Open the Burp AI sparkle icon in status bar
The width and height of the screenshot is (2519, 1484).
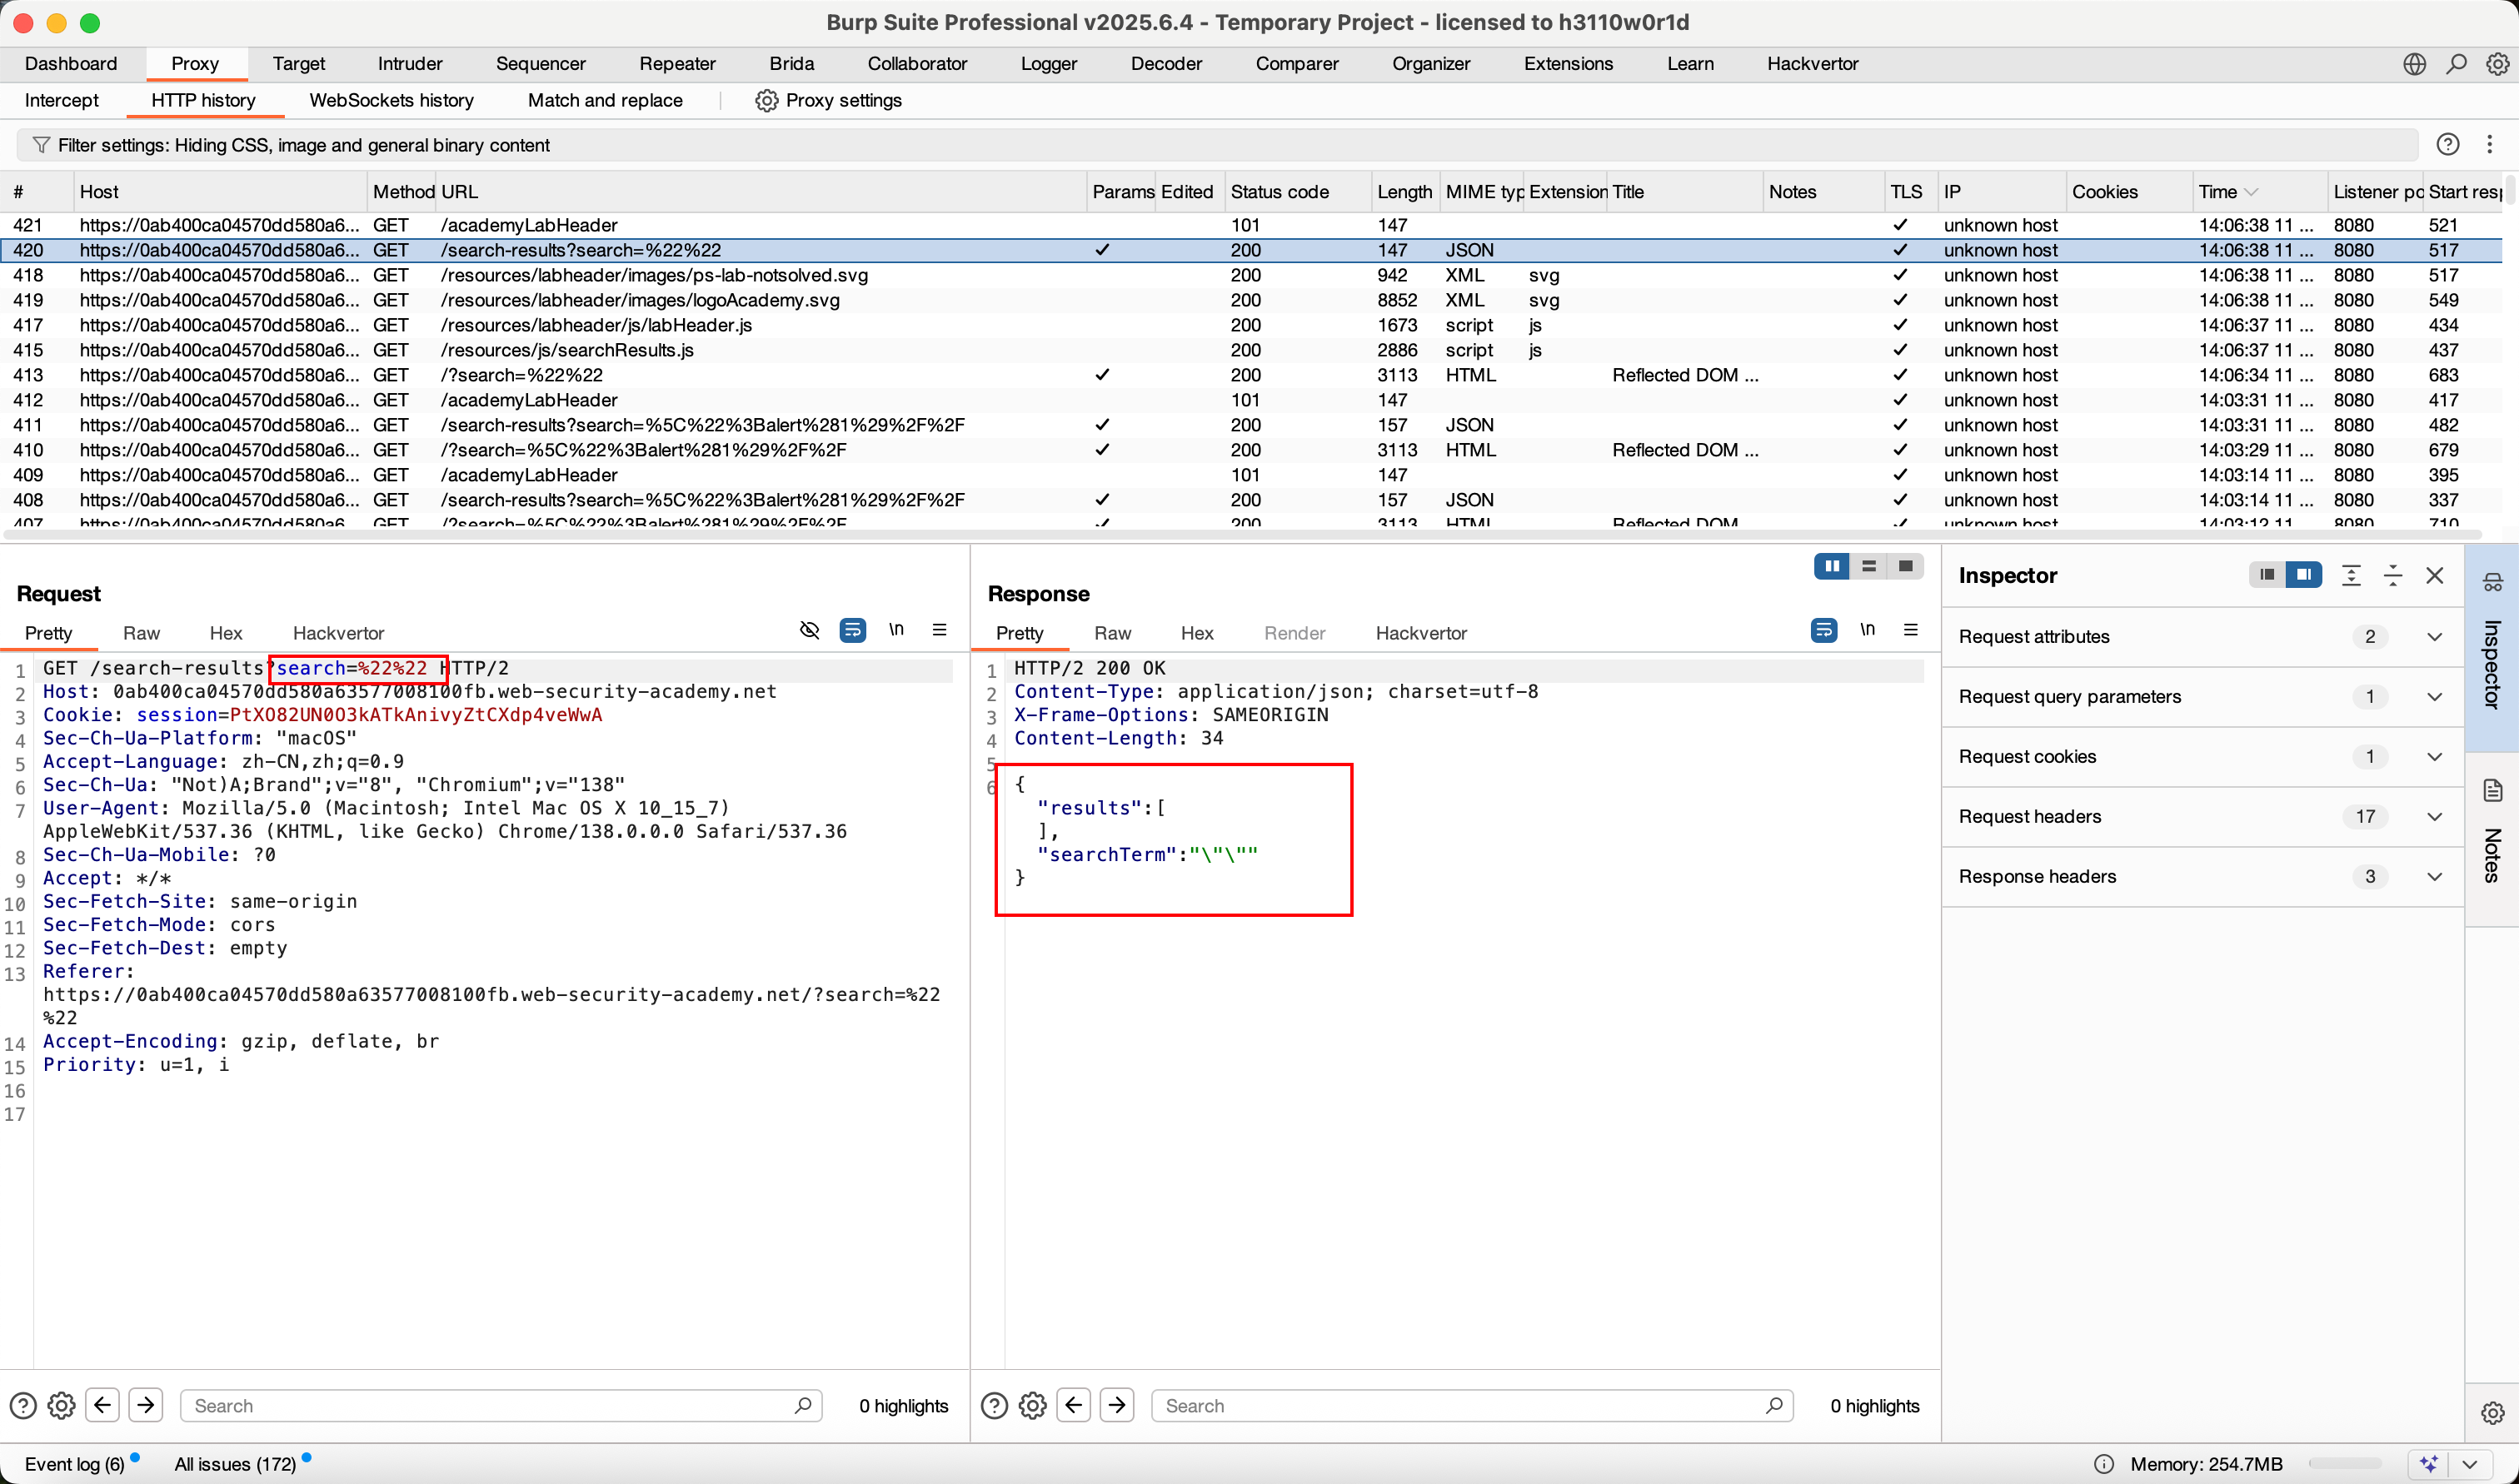(2430, 1464)
